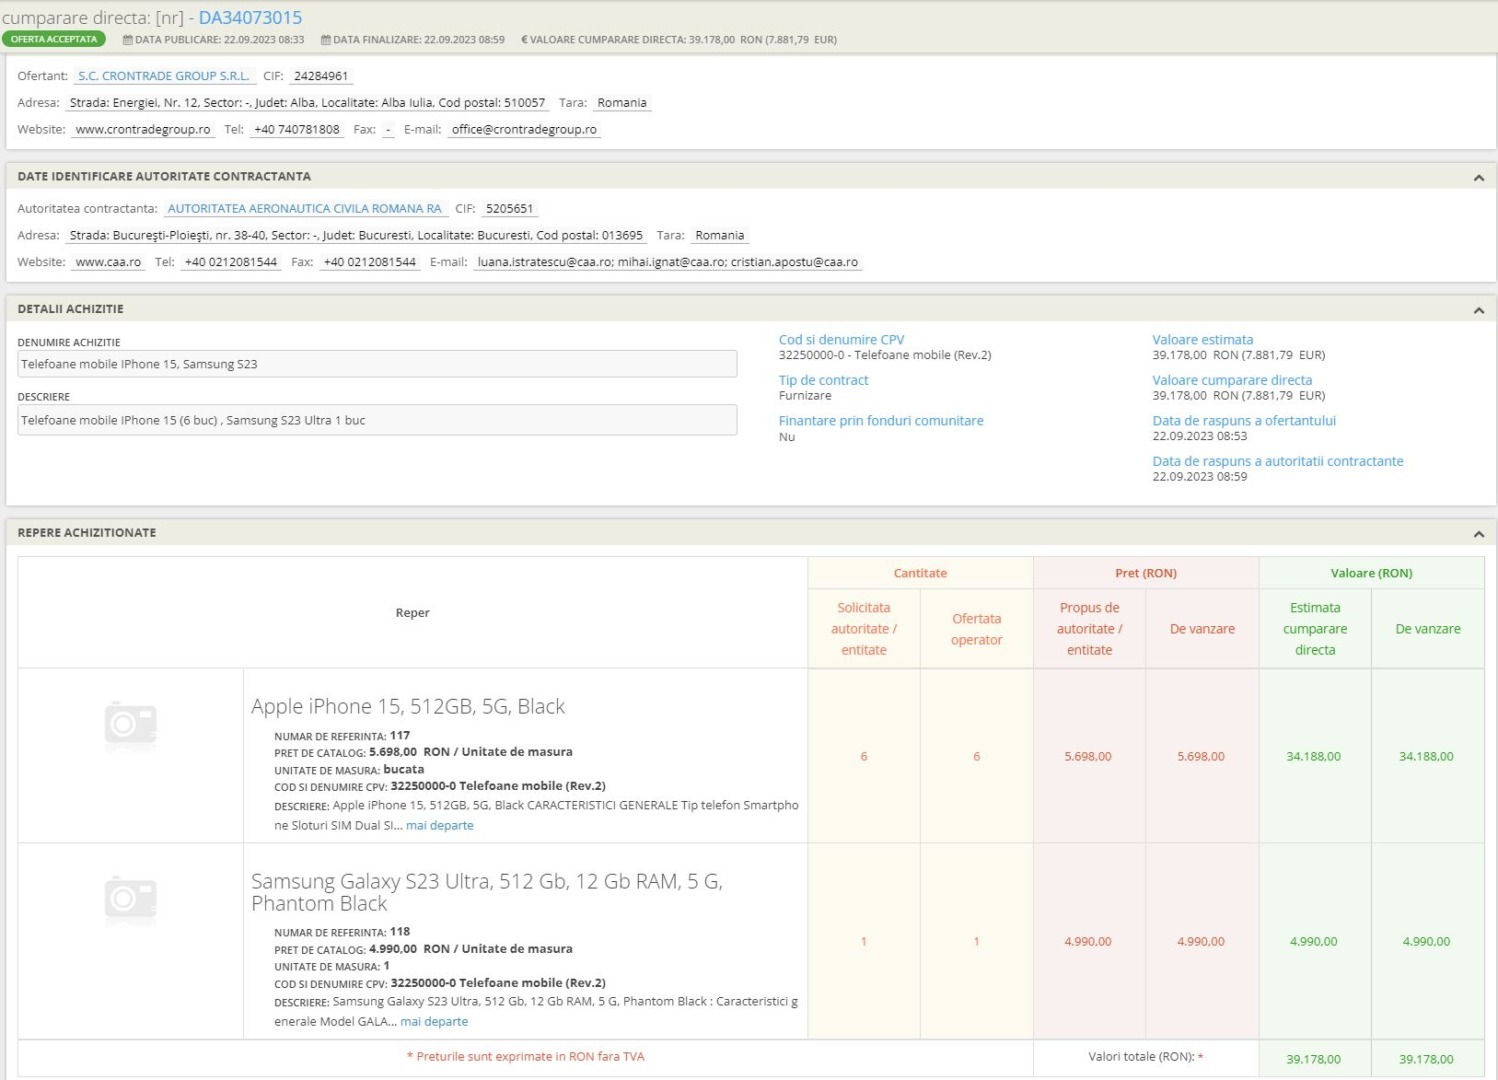
Task: Click the email office@crontradegroup.ro
Action: (x=524, y=130)
